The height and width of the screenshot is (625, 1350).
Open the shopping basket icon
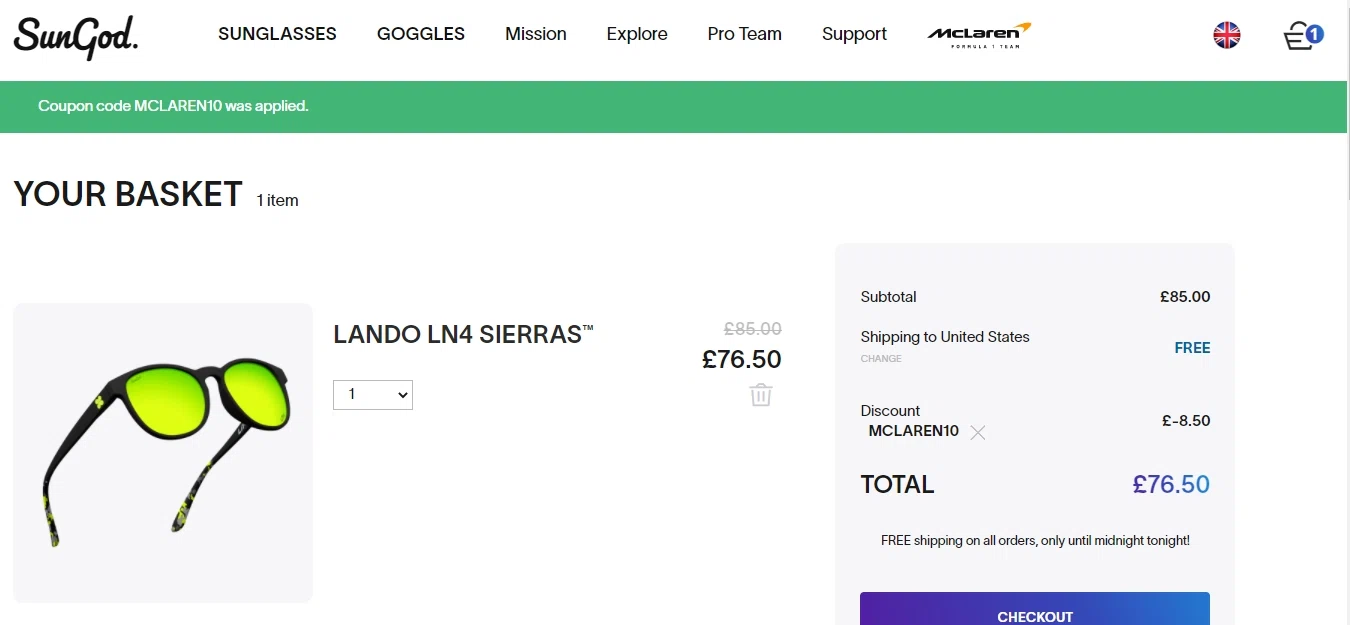[x=1299, y=37]
